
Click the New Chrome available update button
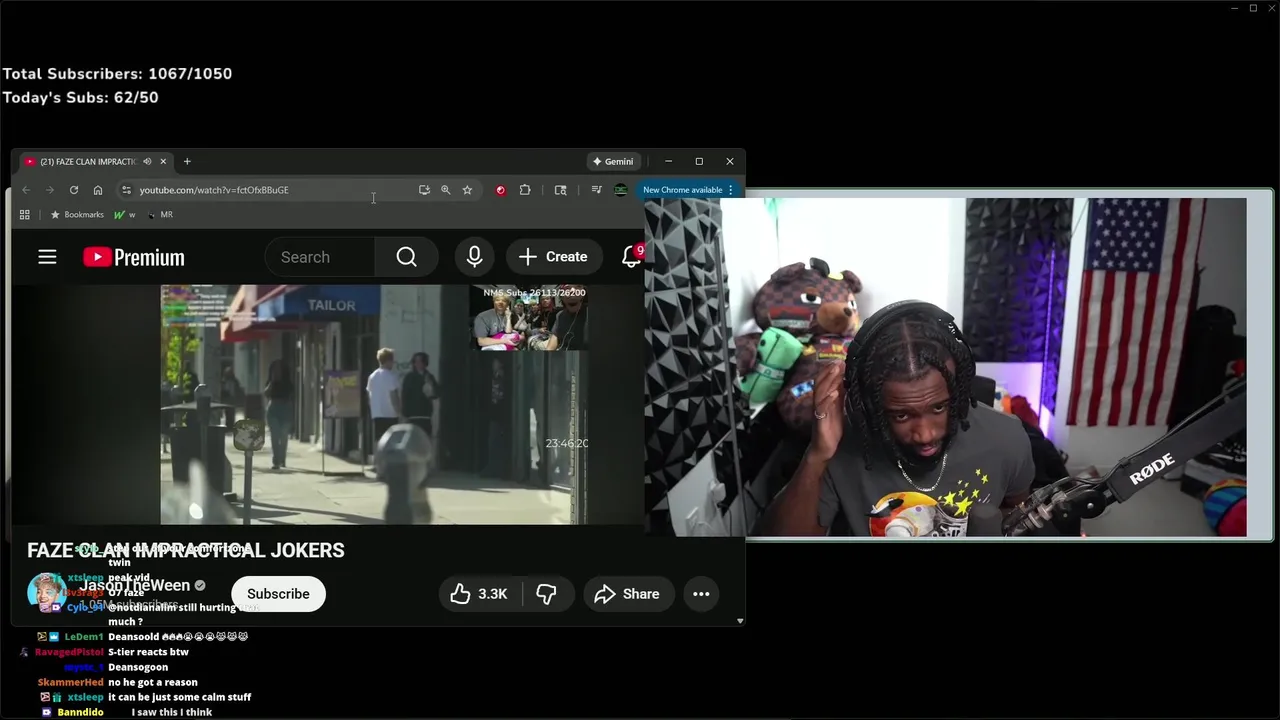688,190
